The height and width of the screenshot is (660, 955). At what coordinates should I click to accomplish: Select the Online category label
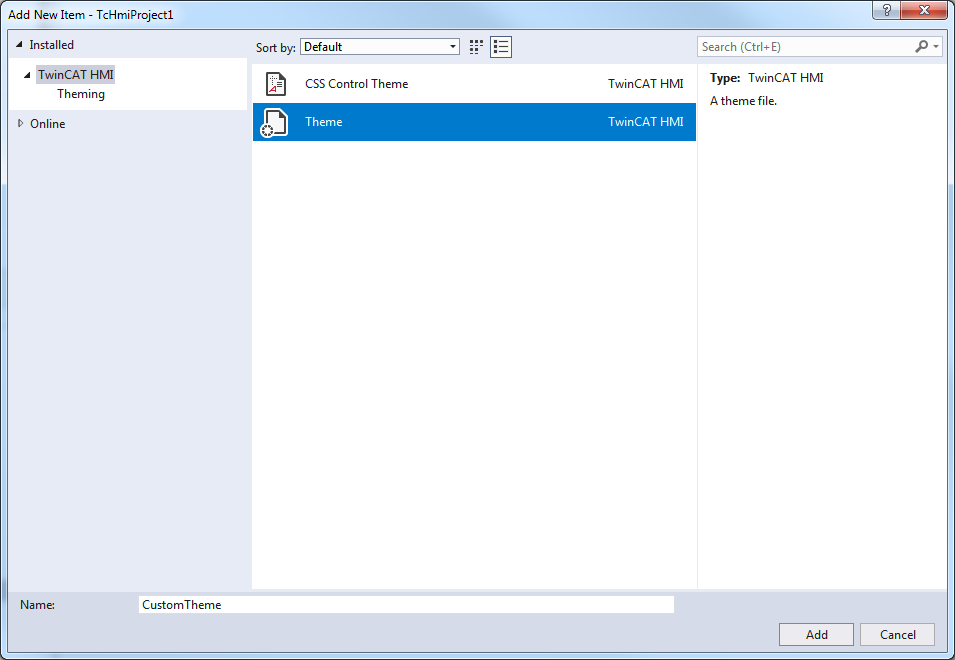(x=48, y=124)
